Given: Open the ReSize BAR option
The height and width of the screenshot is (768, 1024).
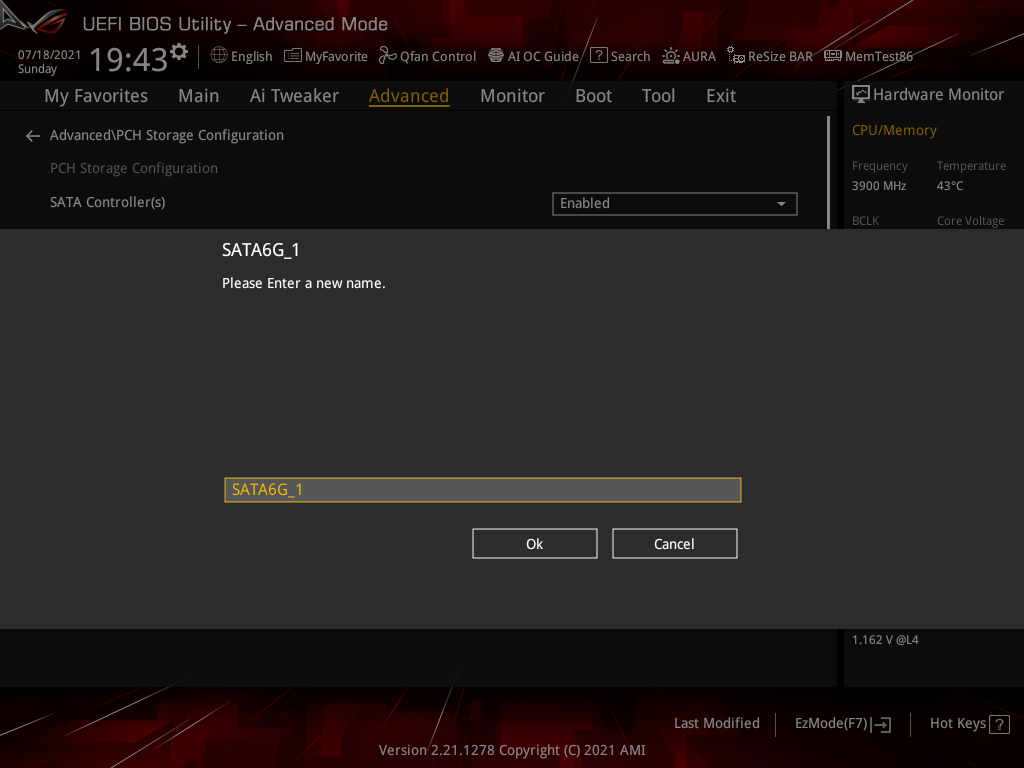Looking at the screenshot, I should click(769, 56).
